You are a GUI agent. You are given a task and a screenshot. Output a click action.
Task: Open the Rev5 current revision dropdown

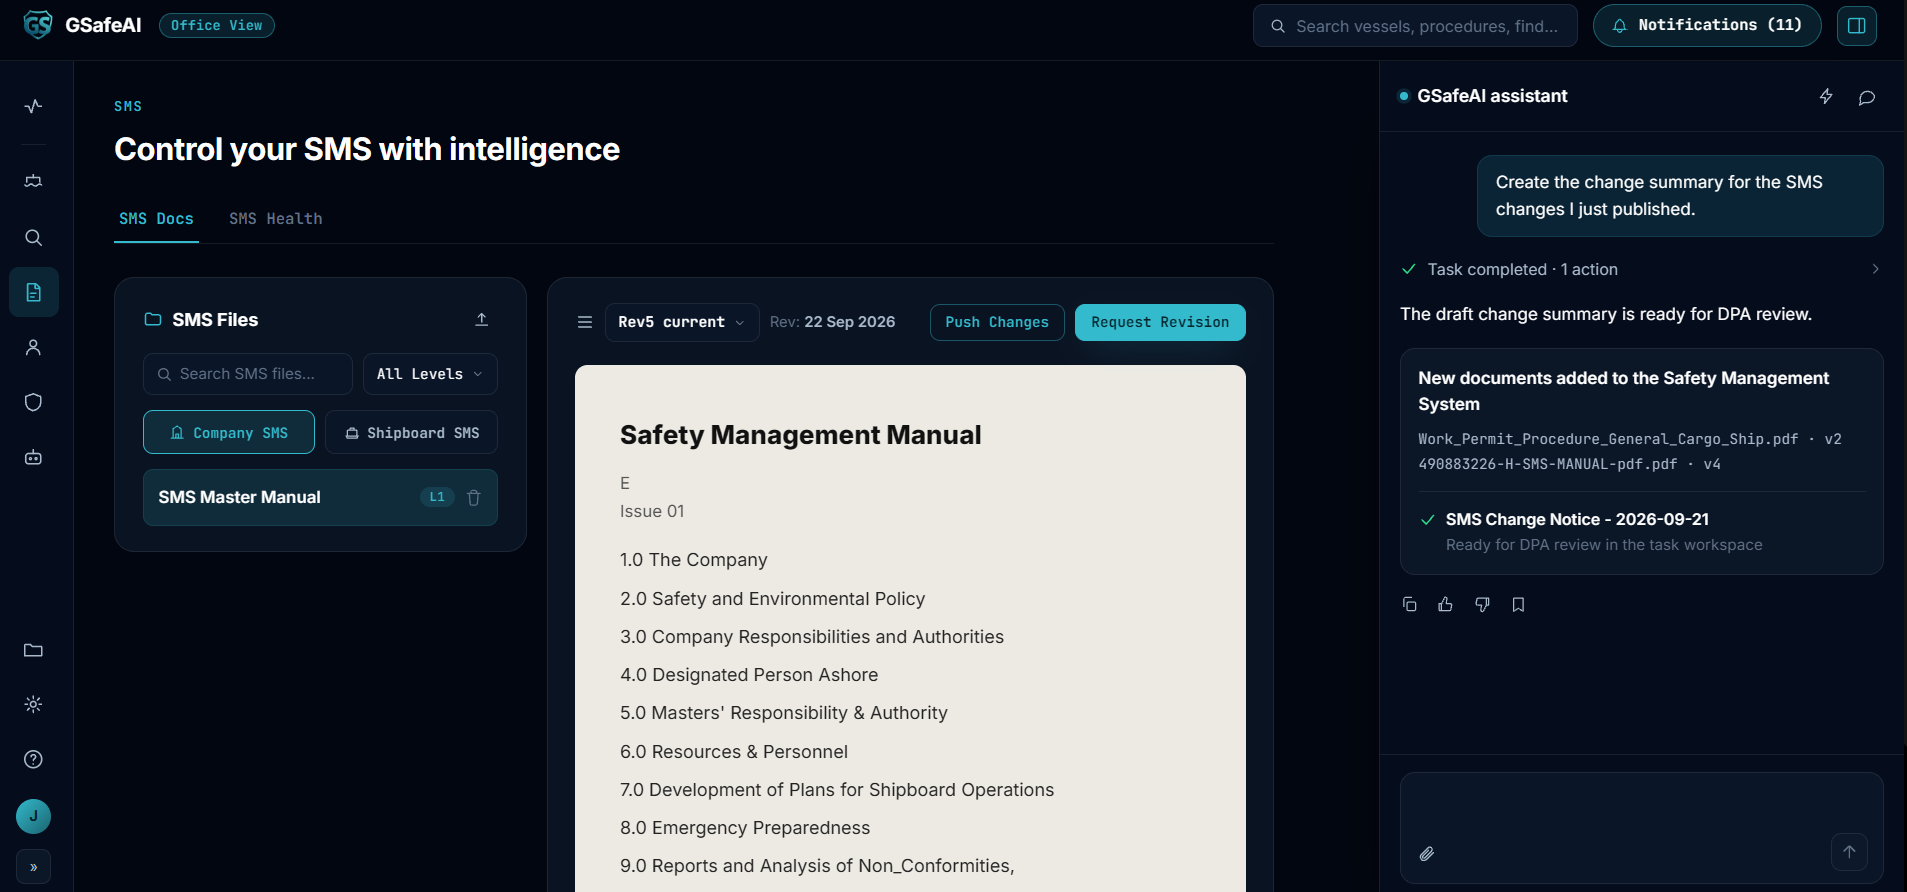point(682,322)
